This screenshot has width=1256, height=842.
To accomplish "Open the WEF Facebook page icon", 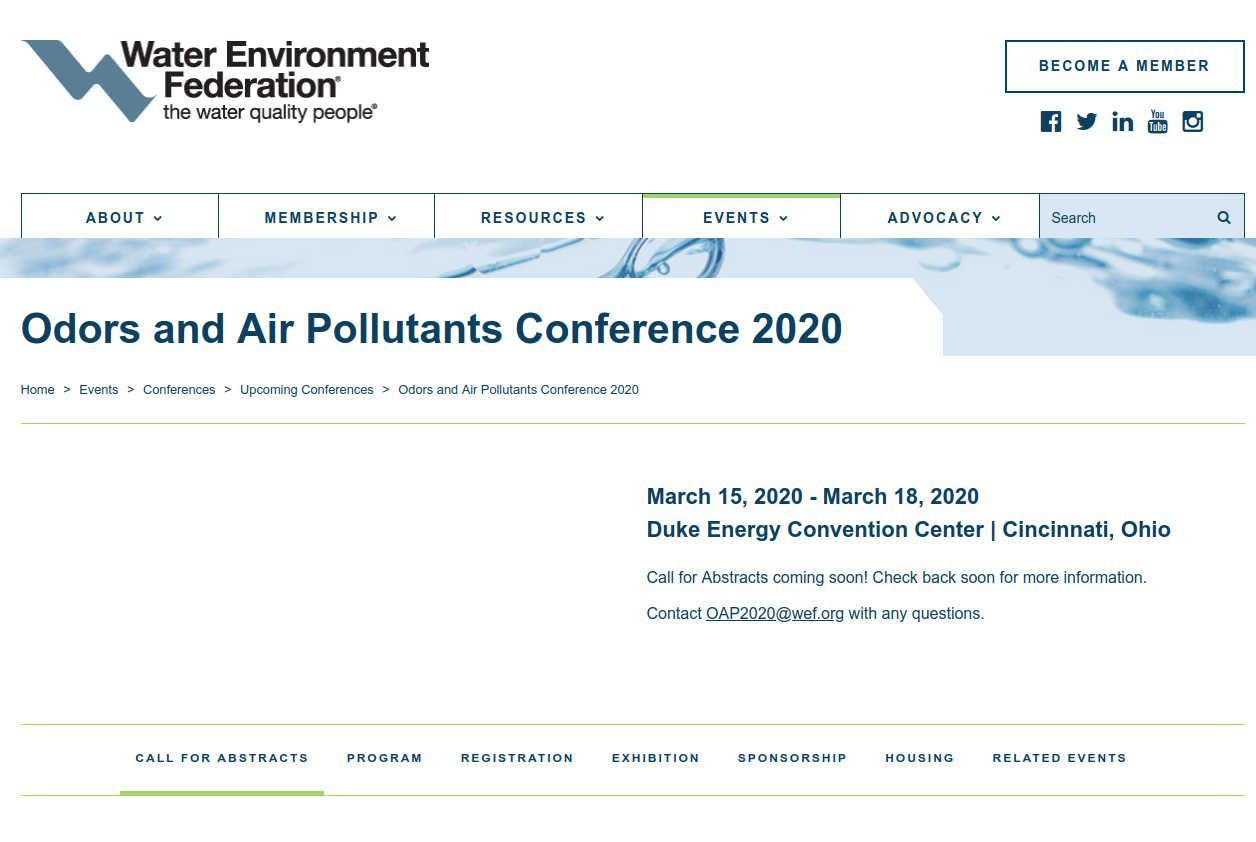I will (x=1050, y=122).
